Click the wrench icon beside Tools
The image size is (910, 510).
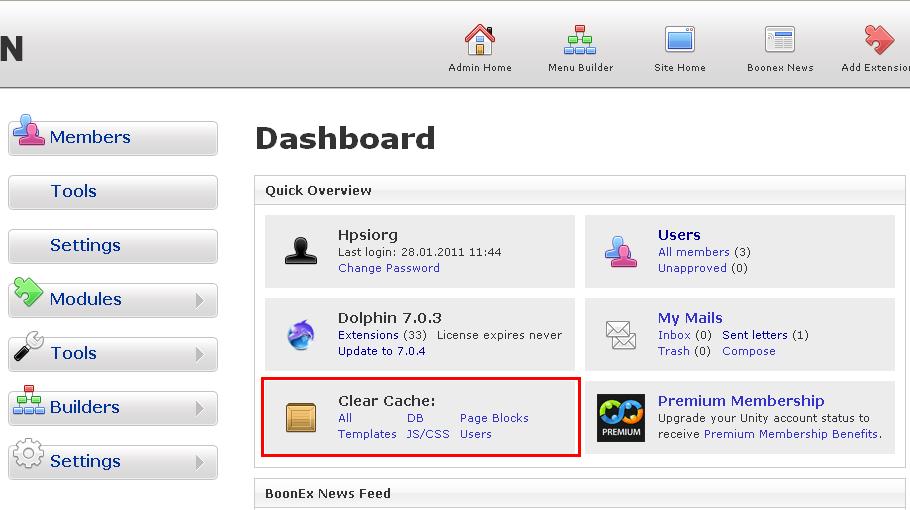click(x=28, y=346)
